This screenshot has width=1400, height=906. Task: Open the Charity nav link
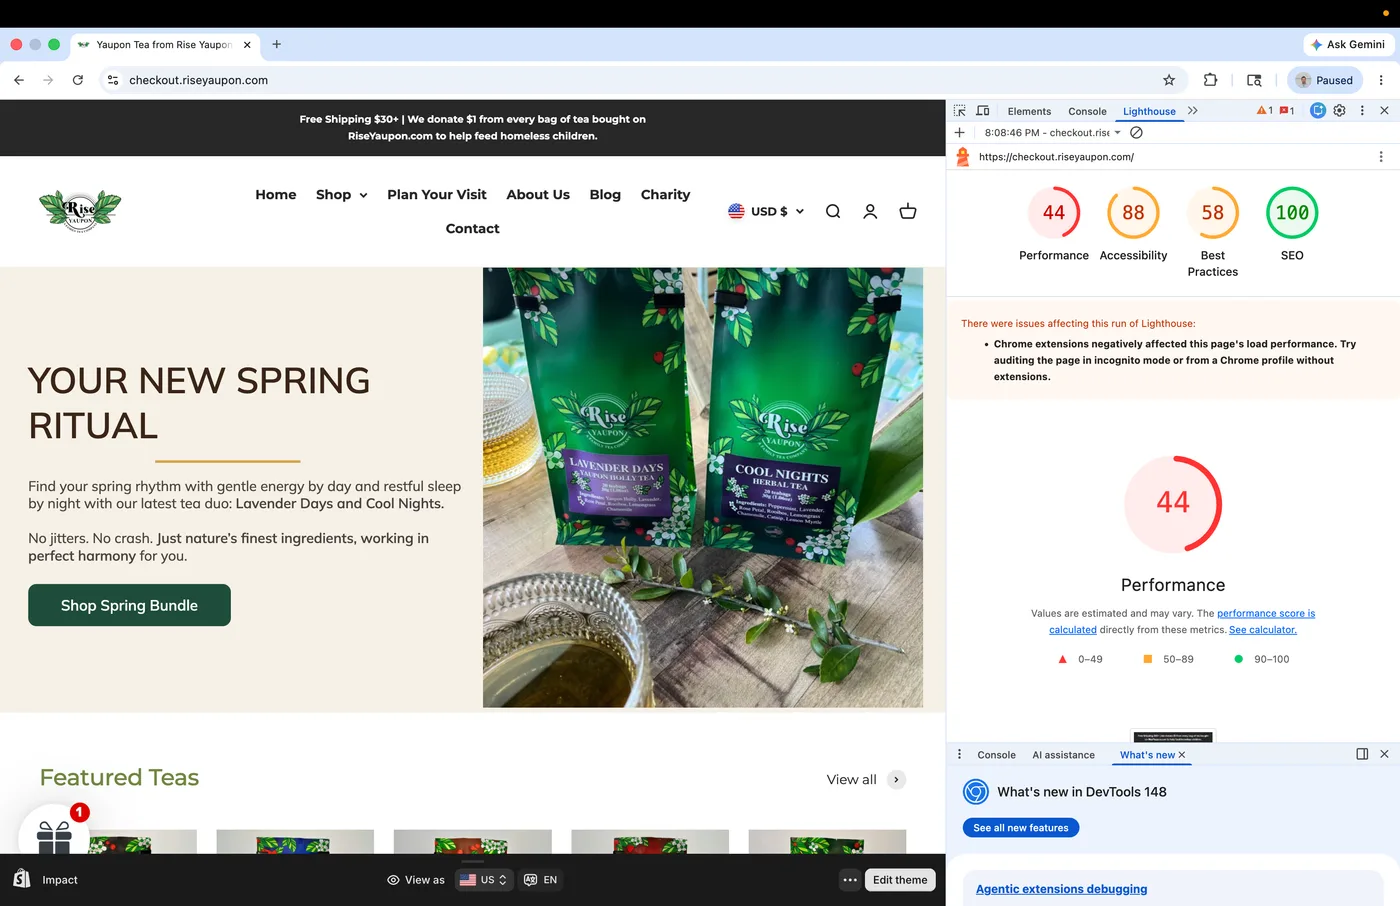665,194
